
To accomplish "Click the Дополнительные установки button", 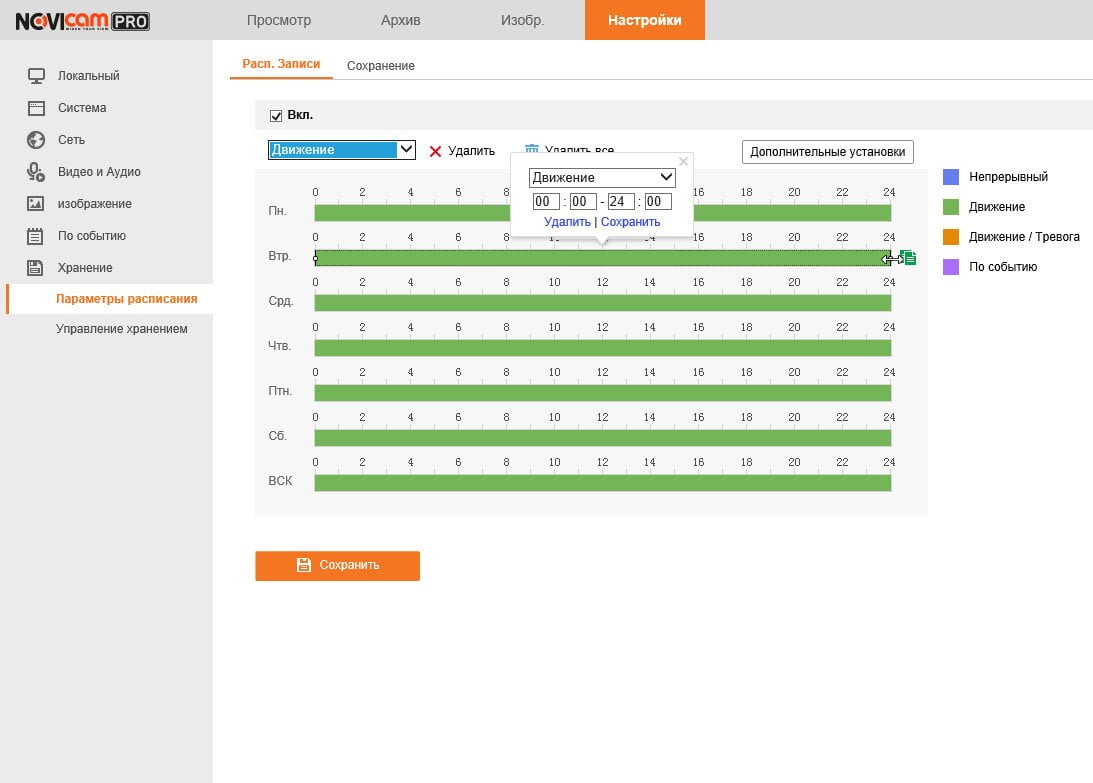I will point(827,152).
